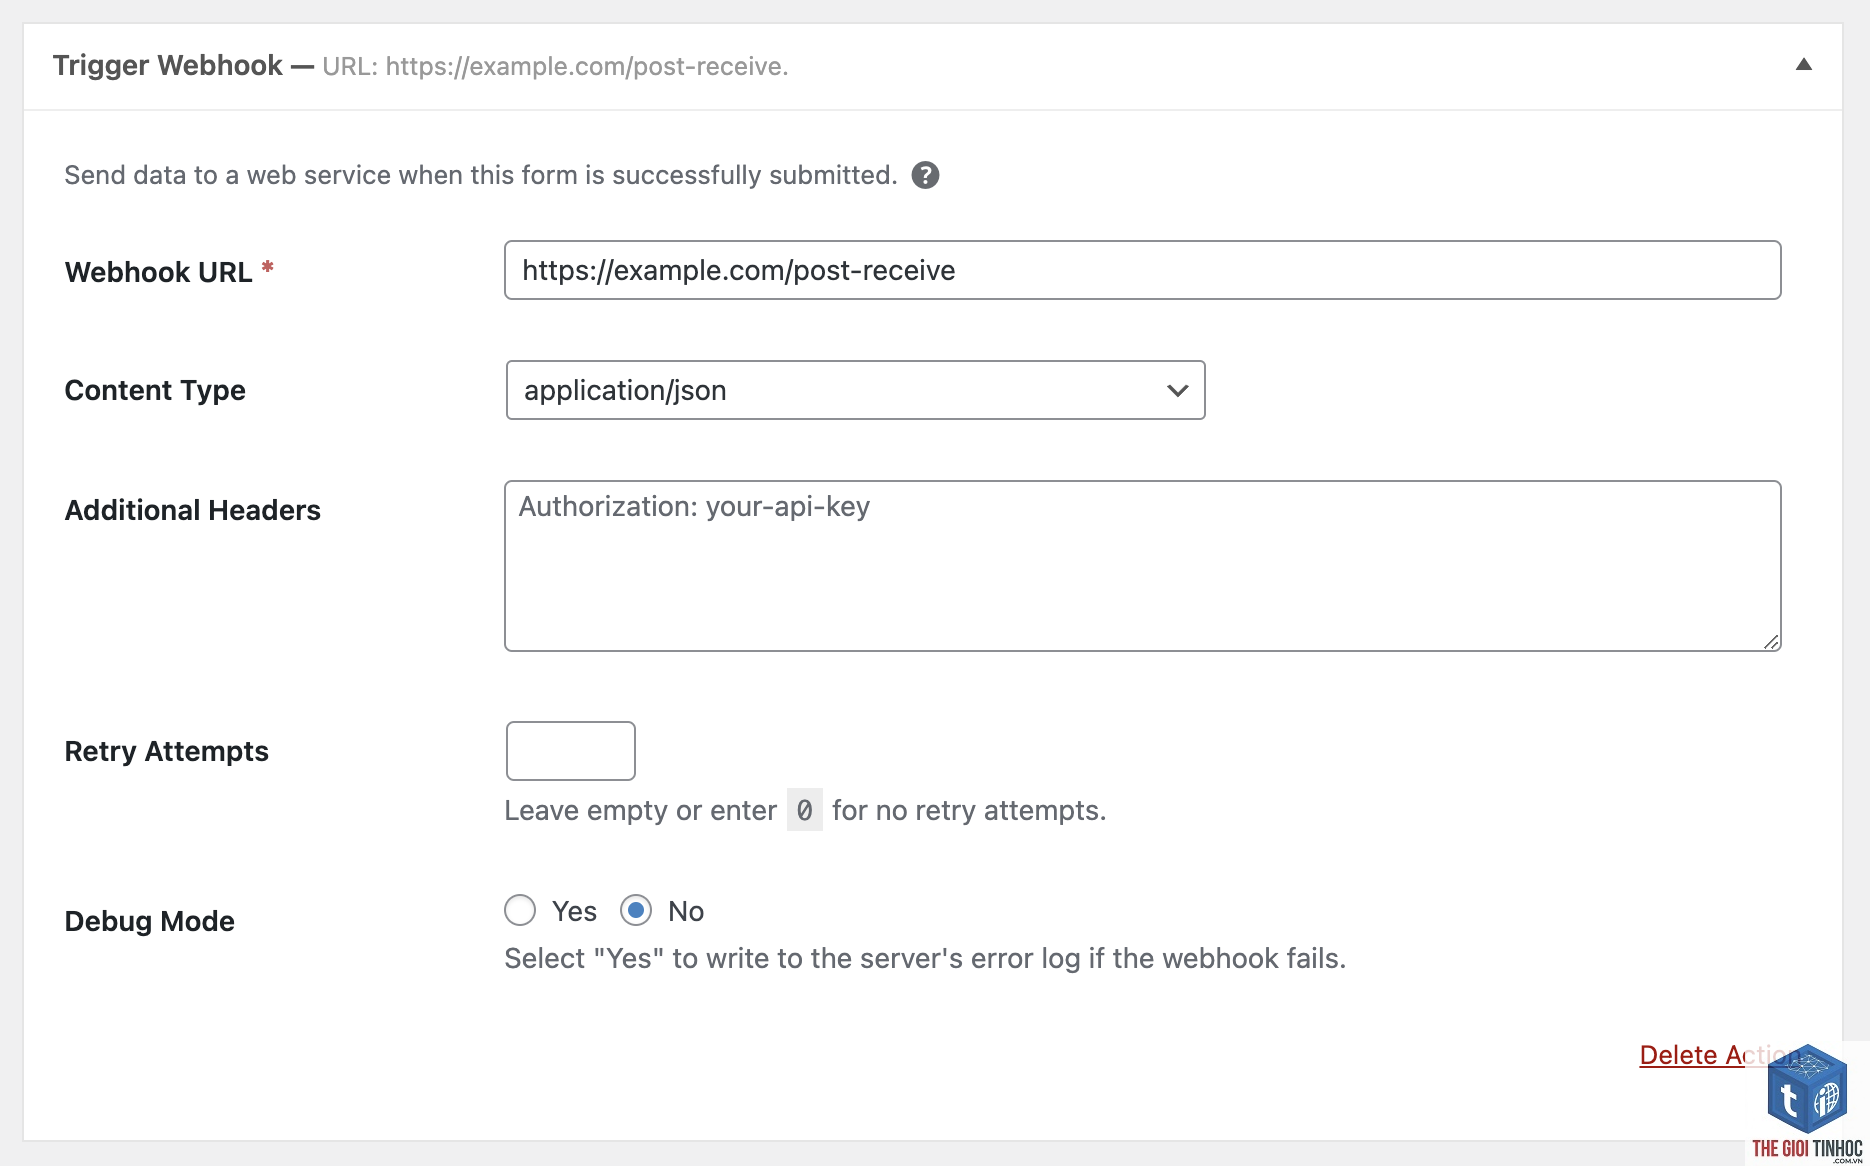
Task: Click the server's error log hint text
Action: (x=925, y=958)
